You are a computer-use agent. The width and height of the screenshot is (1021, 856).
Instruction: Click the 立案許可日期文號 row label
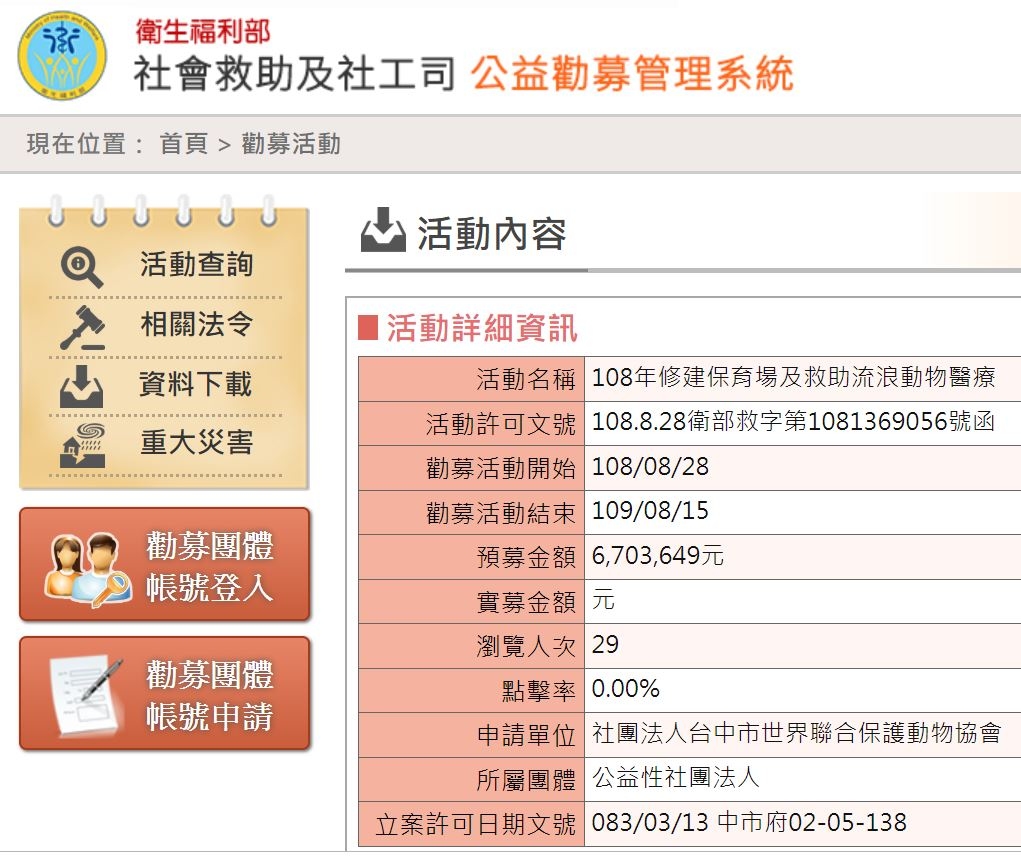(476, 824)
